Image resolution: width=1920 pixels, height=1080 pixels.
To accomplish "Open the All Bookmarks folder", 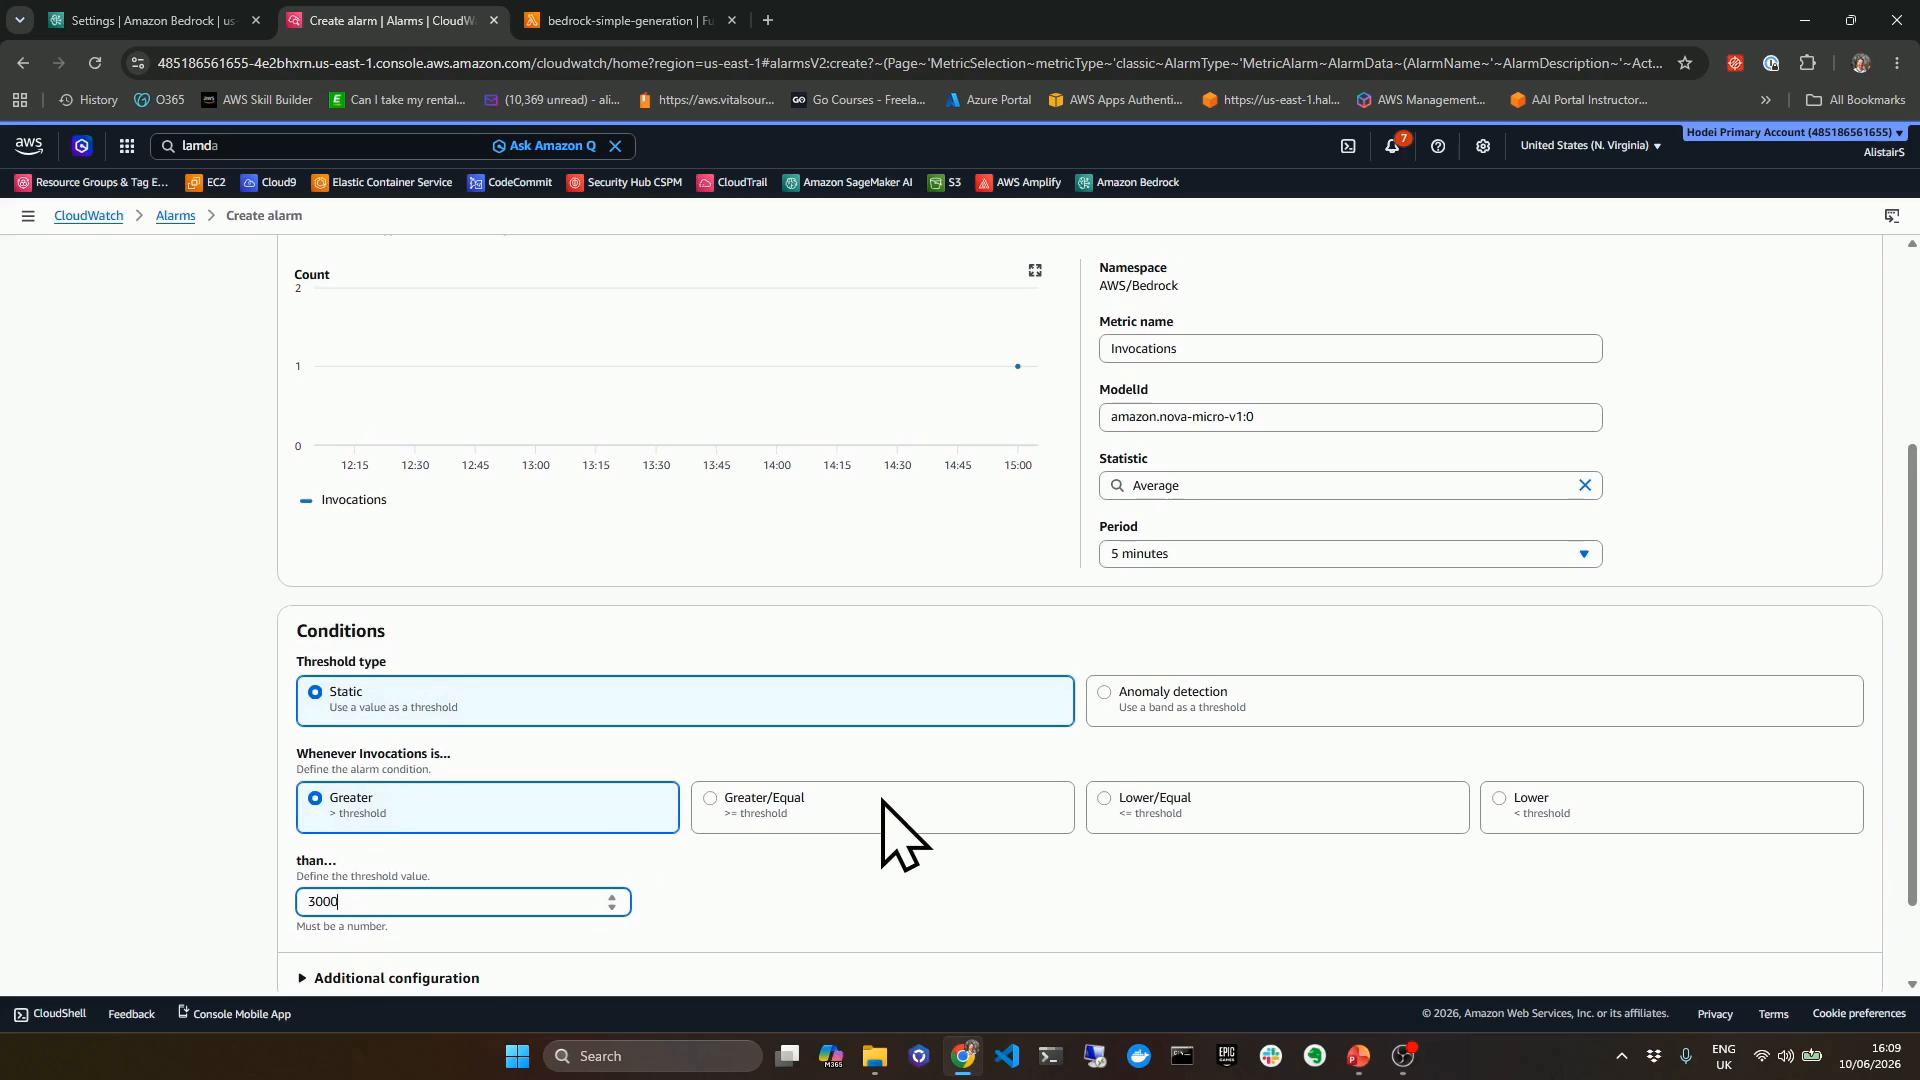I will point(1855,100).
